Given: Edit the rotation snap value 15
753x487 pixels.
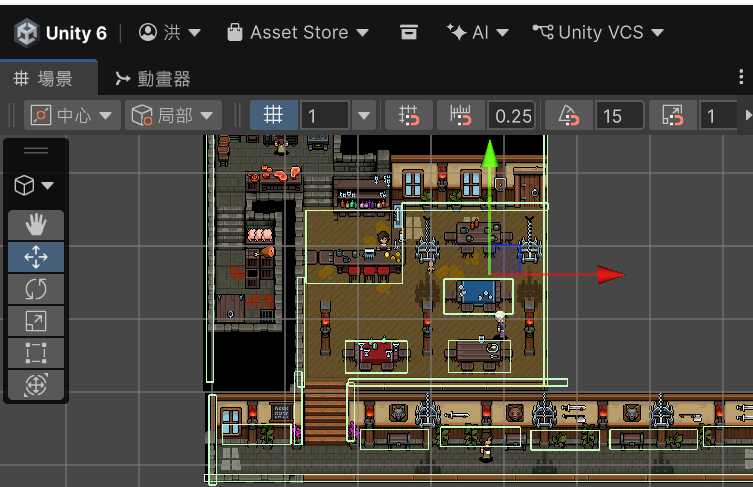Looking at the screenshot, I should 619,116.
